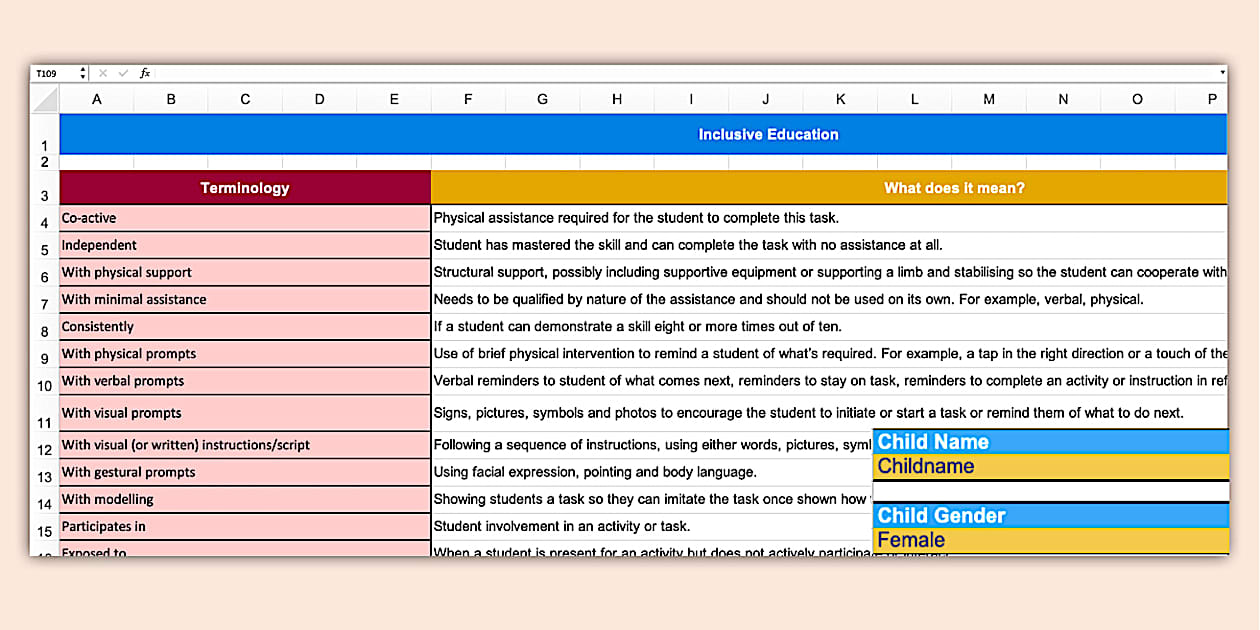Expand the Childname field under Child Name
1260x630 pixels.
tap(1050, 466)
